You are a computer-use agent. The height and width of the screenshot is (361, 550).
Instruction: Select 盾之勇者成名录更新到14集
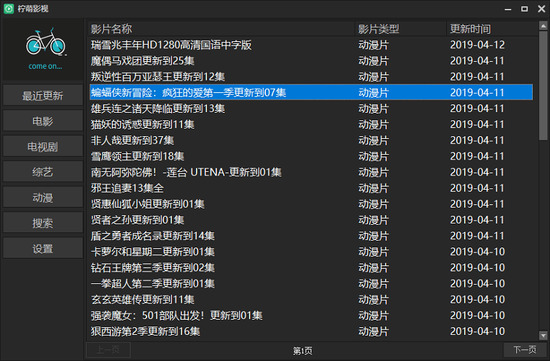coord(311,236)
